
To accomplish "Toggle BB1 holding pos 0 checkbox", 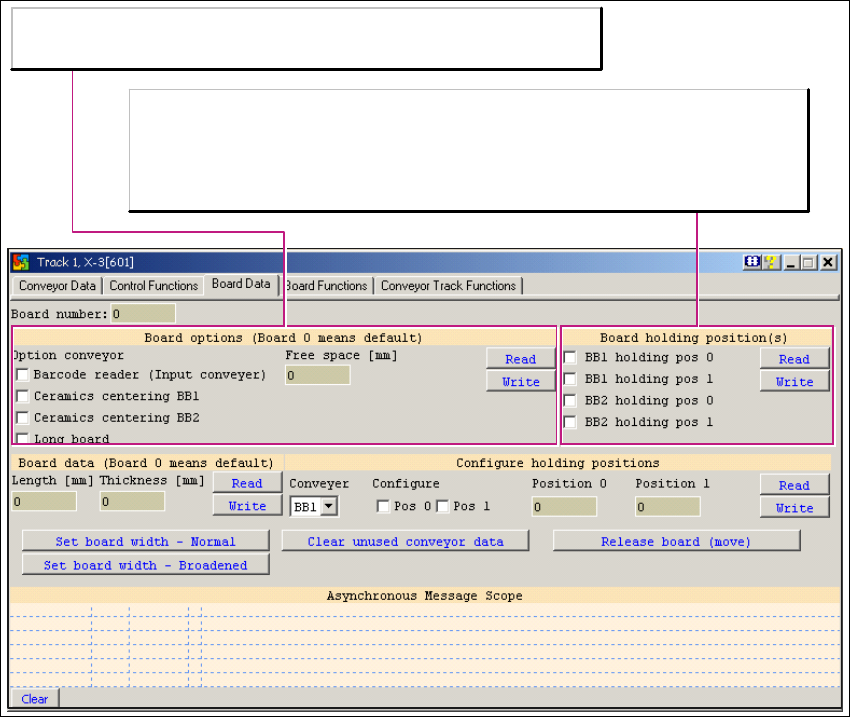I will (x=570, y=357).
